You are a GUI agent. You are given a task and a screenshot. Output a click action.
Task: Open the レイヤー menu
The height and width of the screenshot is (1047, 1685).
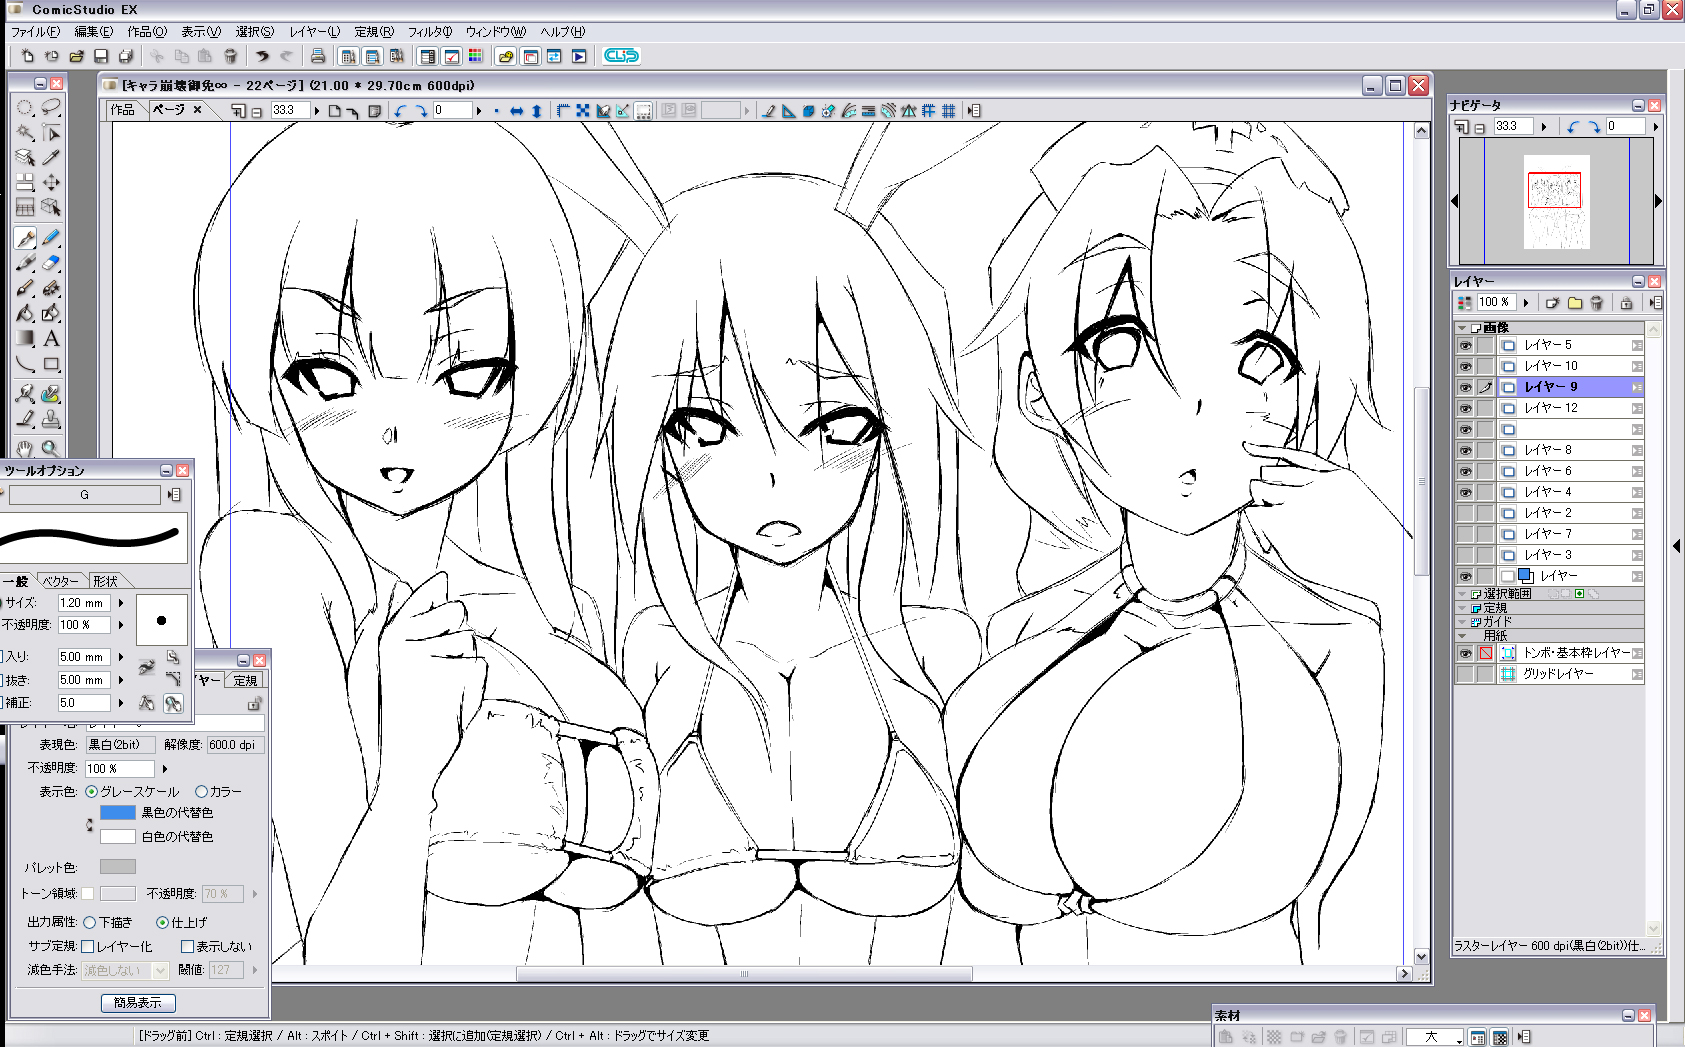click(314, 32)
